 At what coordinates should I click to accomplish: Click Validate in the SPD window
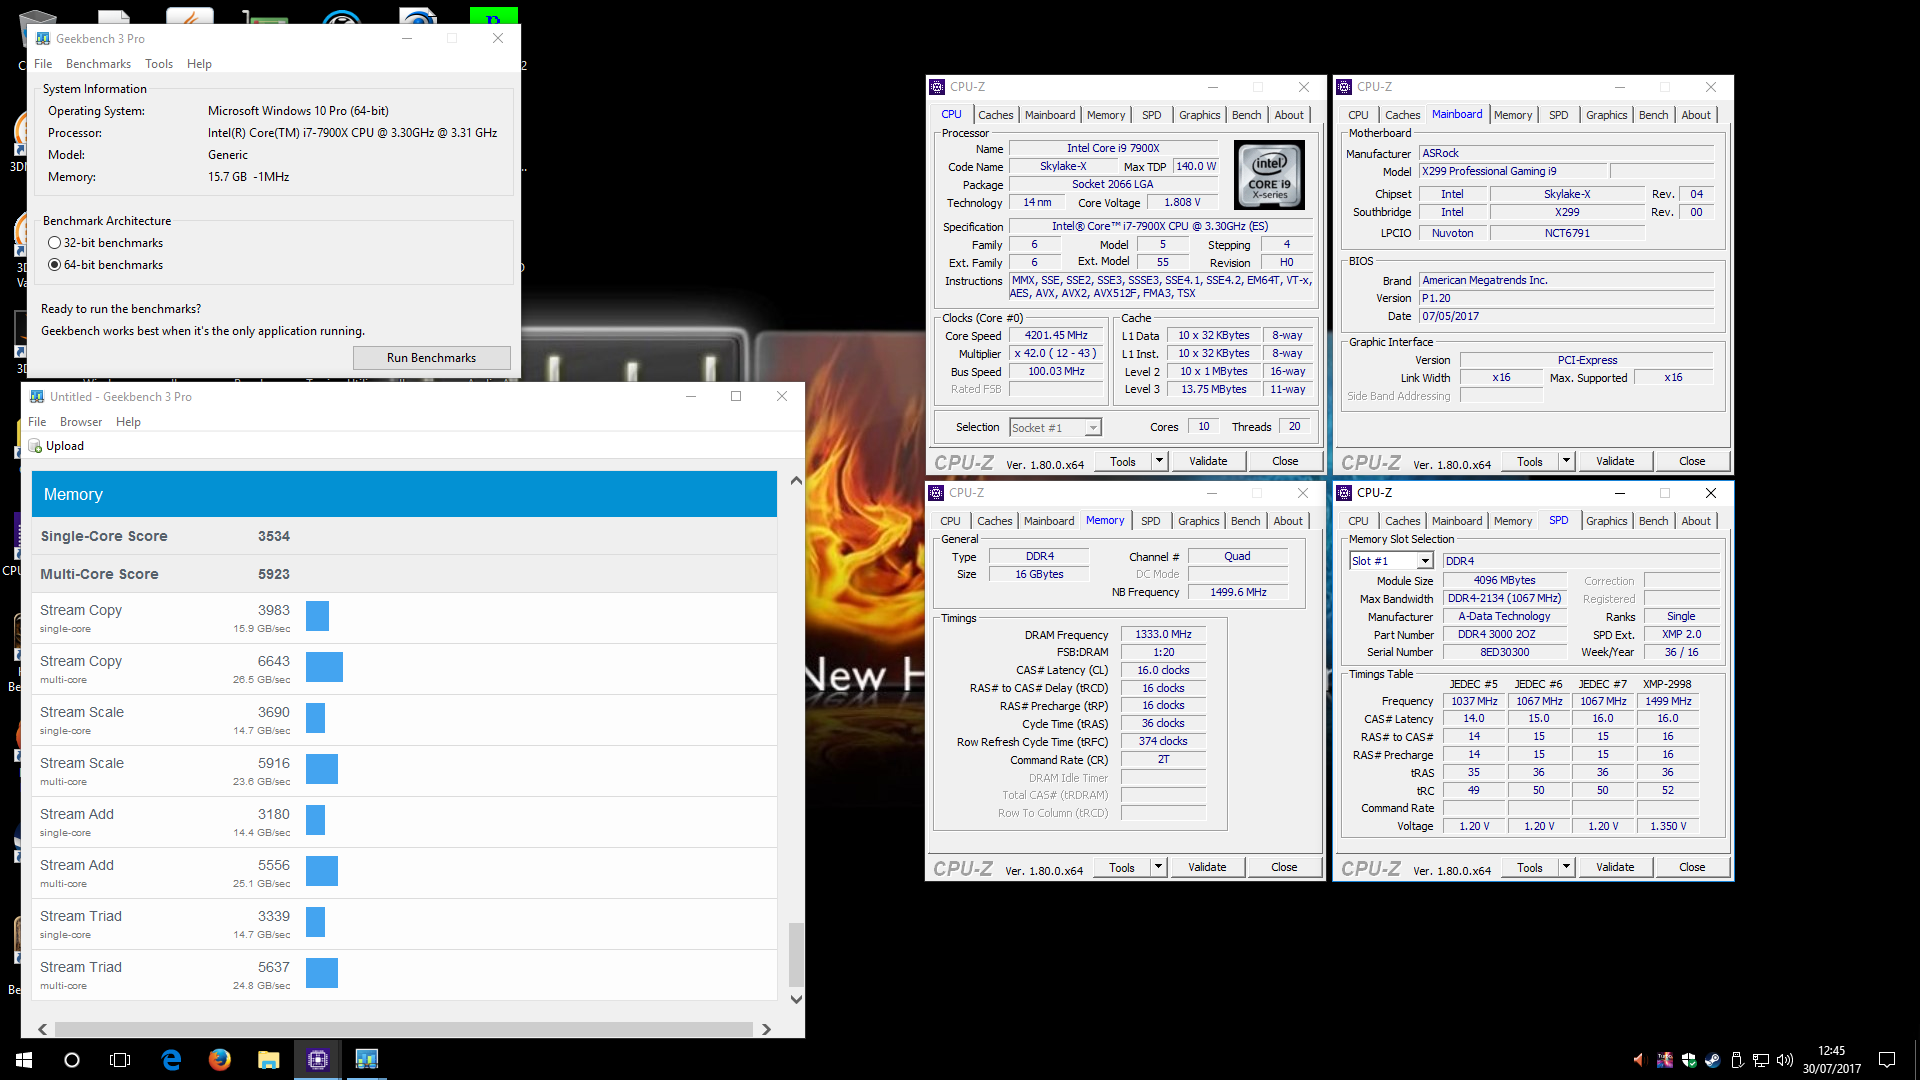click(x=1615, y=867)
